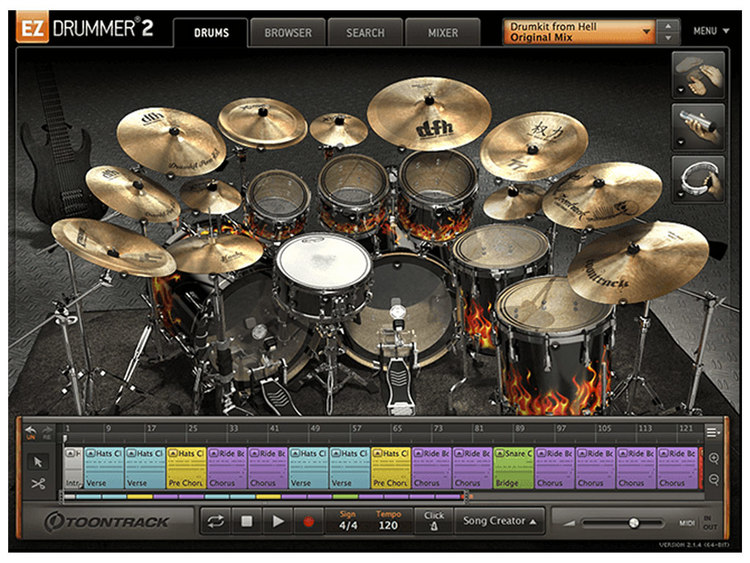Click bar 89 on the timeline ruler

[x=520, y=429]
